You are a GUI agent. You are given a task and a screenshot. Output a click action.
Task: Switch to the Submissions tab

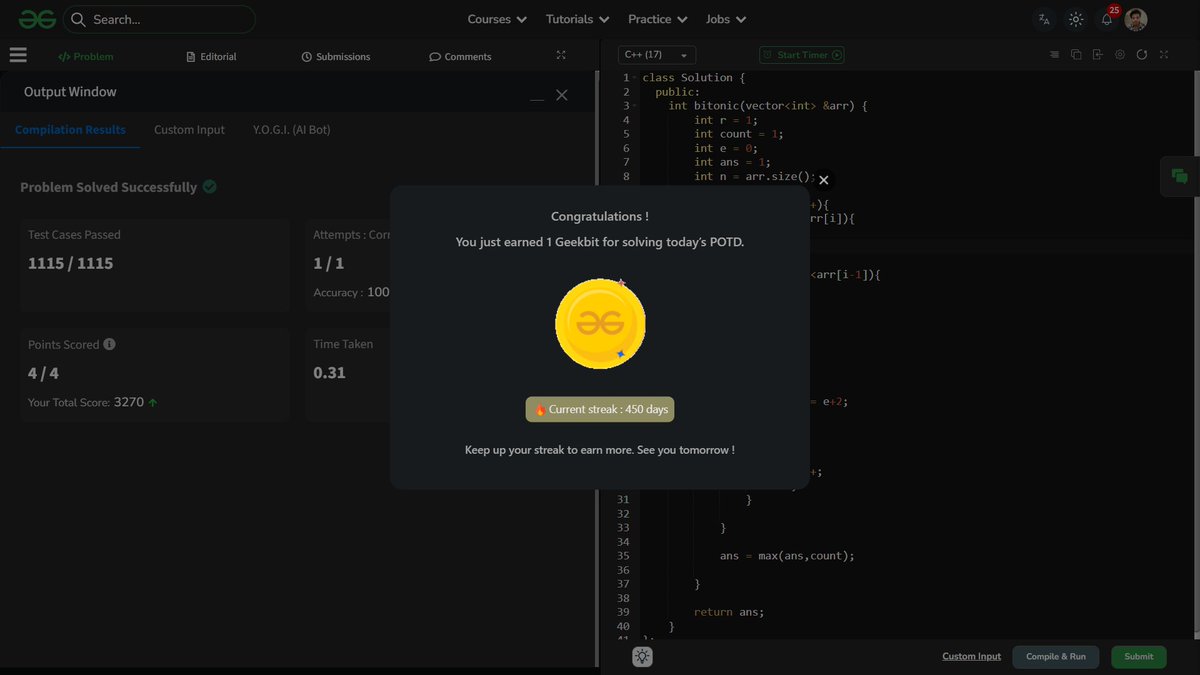tap(336, 57)
